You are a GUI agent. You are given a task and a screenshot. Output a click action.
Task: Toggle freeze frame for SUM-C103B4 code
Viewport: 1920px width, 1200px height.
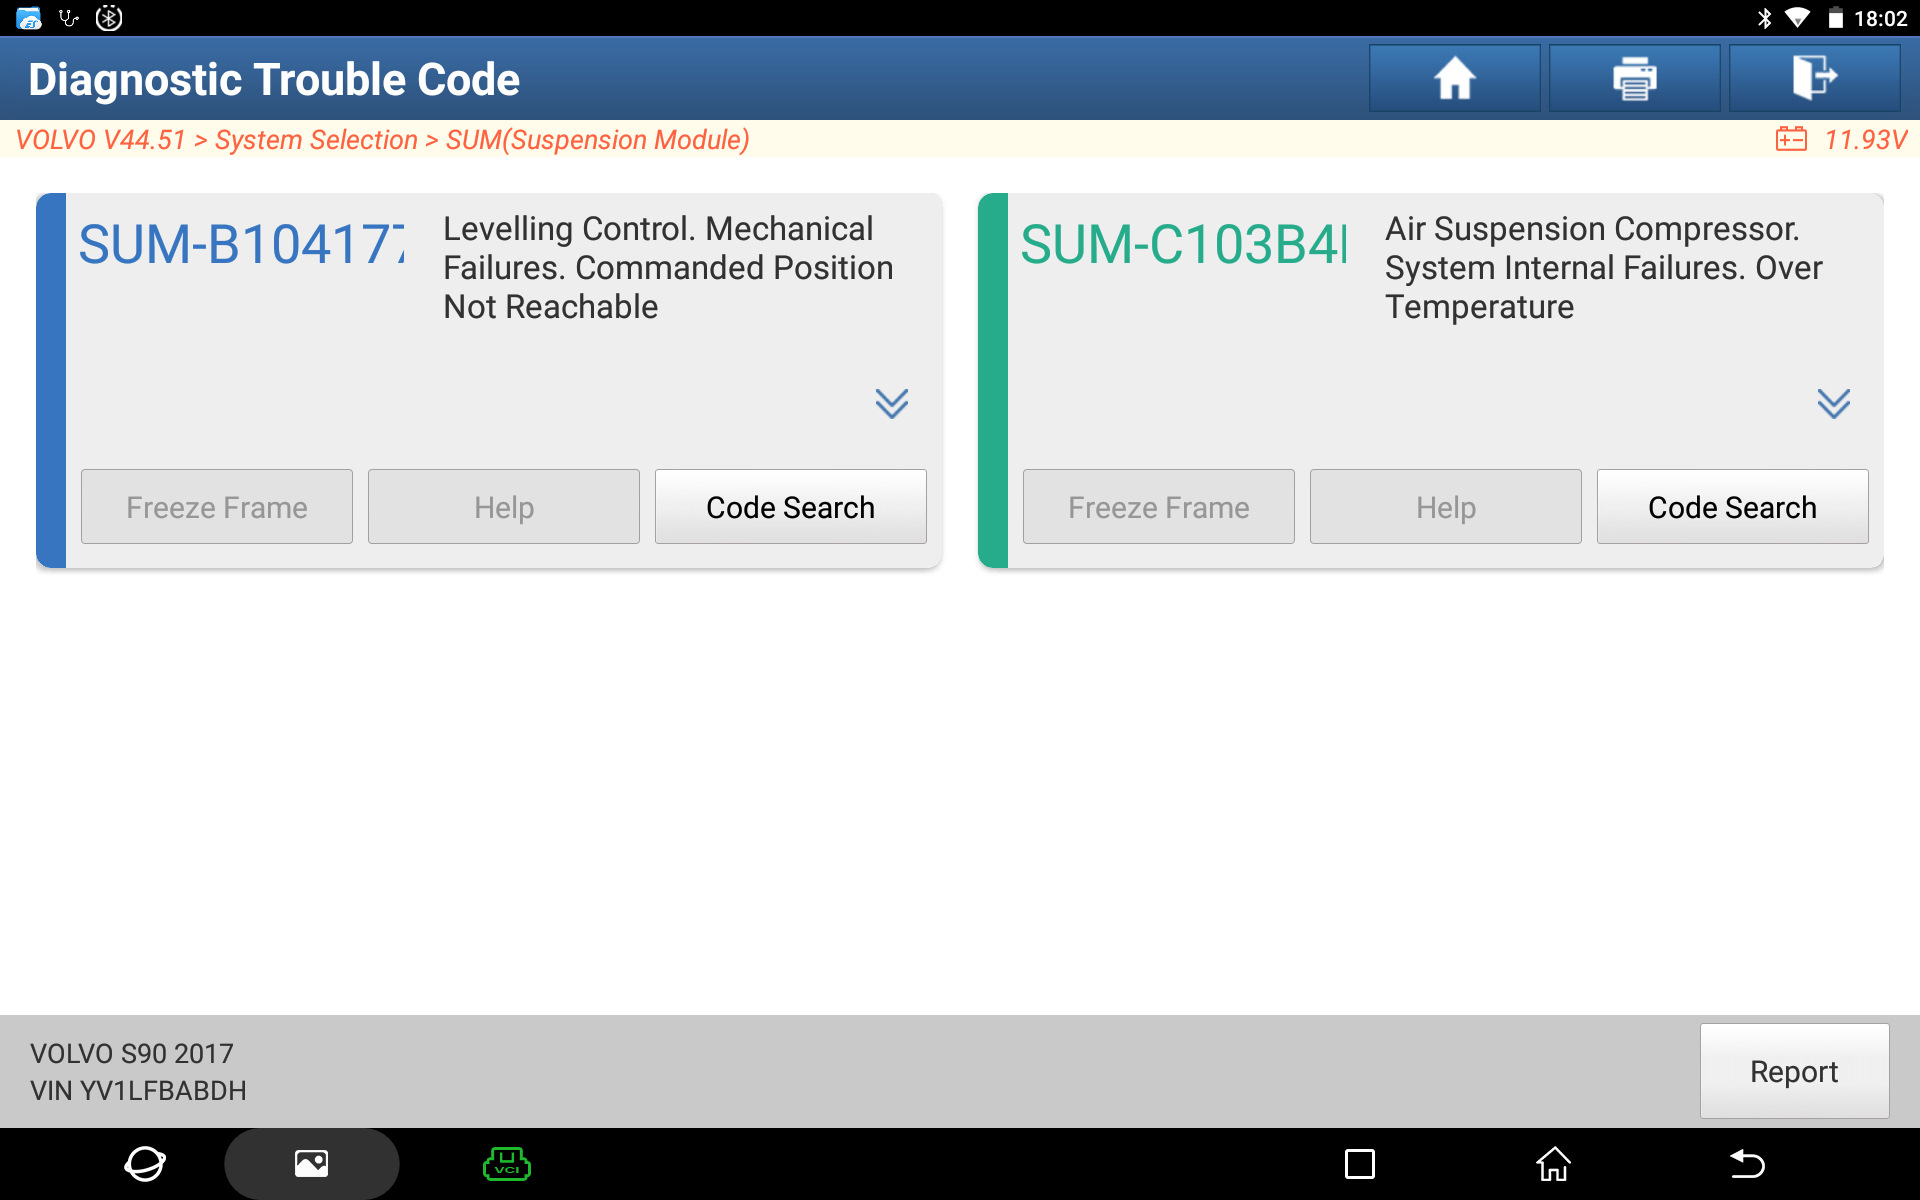point(1158,507)
